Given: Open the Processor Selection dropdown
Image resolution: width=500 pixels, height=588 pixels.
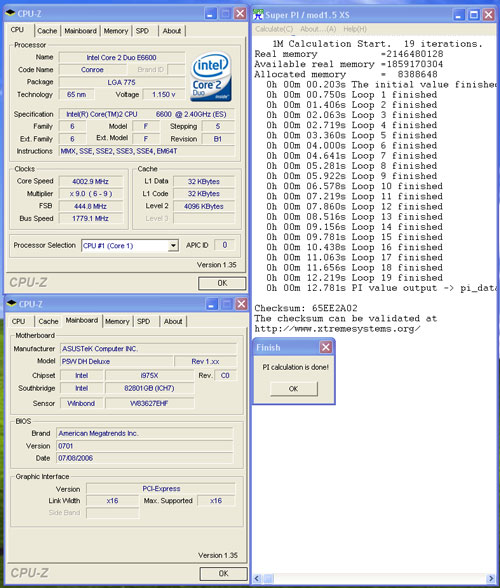Looking at the screenshot, I should pos(173,246).
